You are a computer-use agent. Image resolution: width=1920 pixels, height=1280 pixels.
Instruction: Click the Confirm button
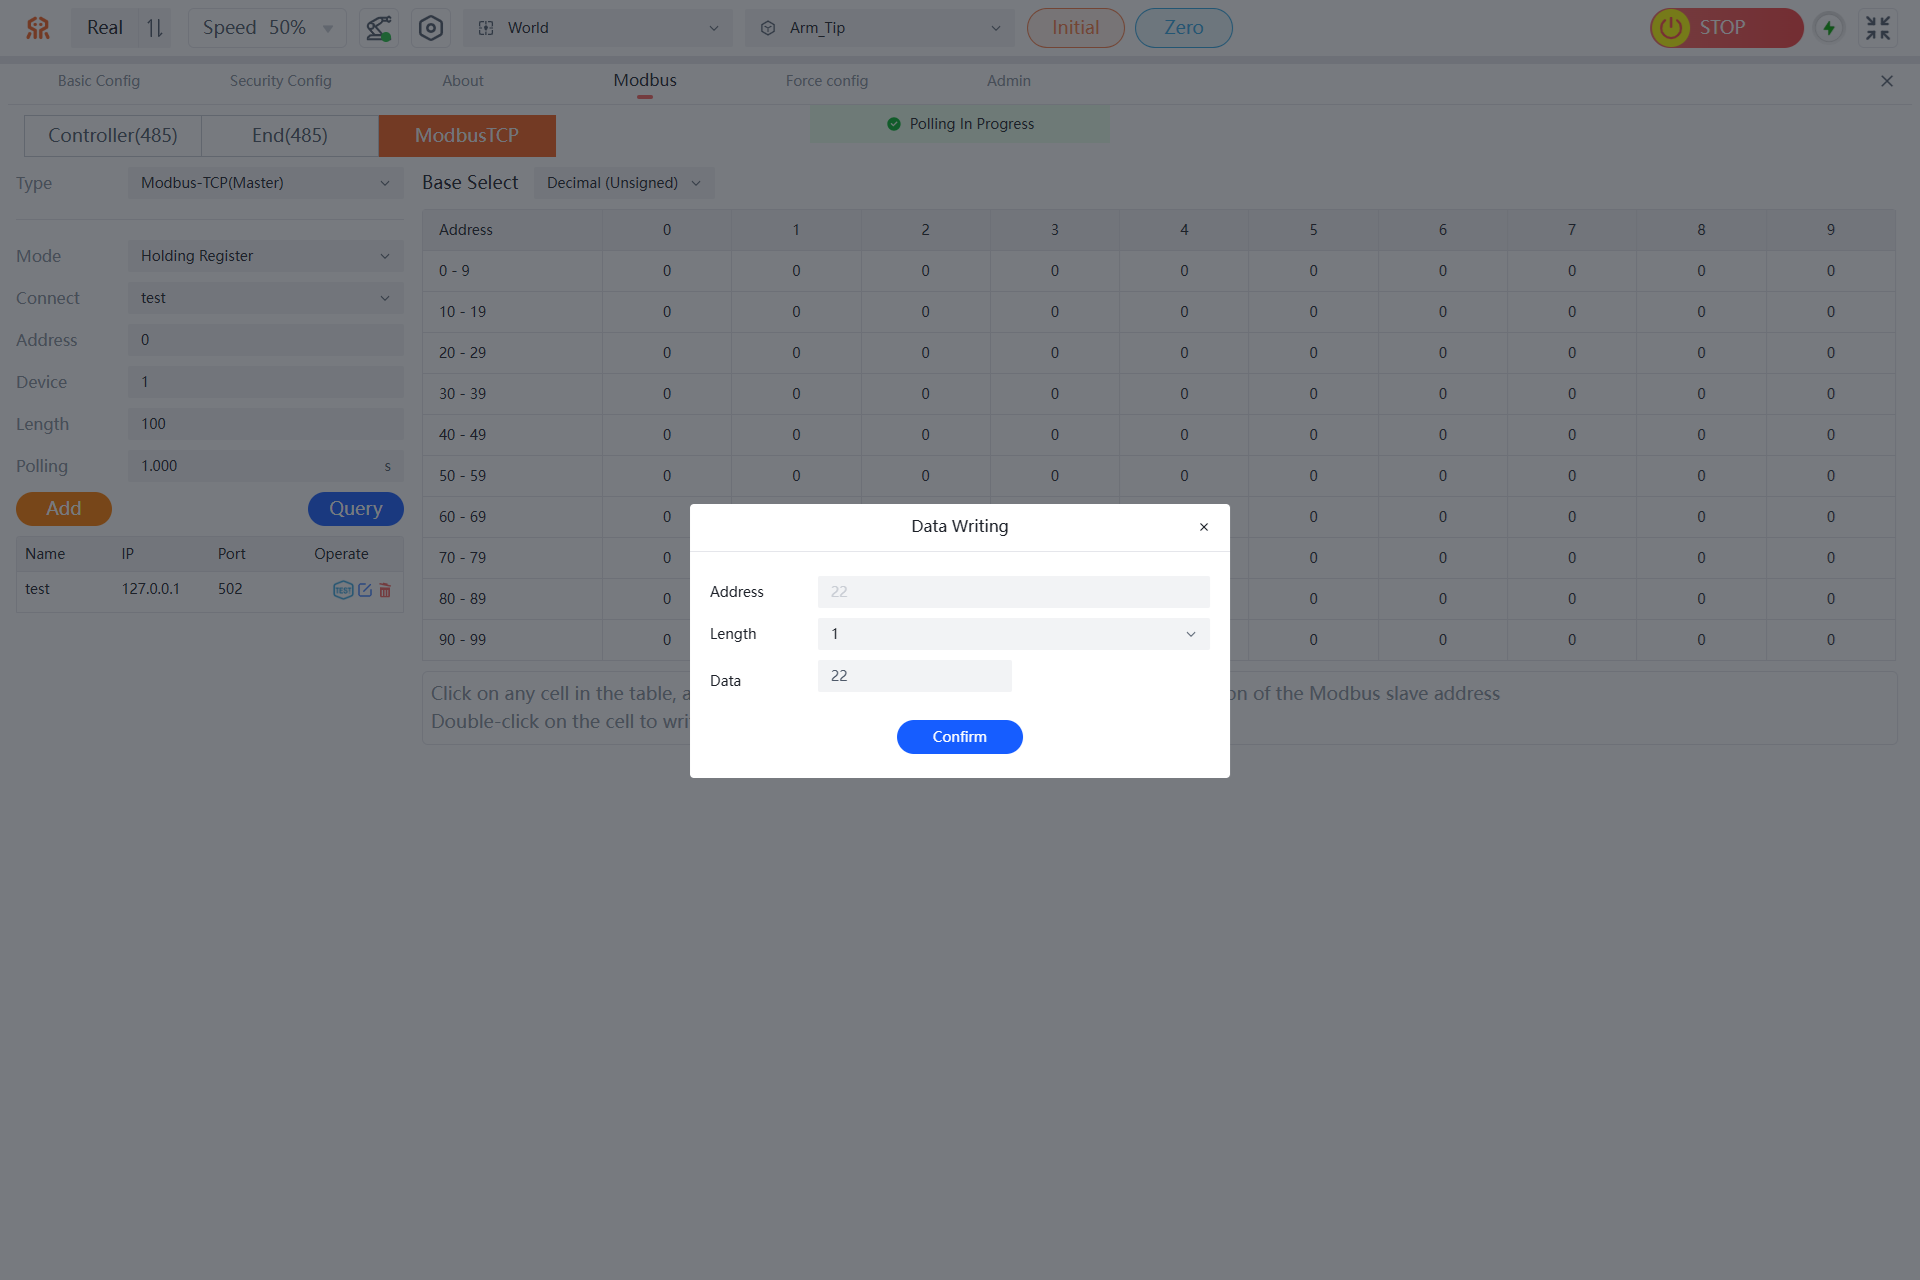pos(959,737)
